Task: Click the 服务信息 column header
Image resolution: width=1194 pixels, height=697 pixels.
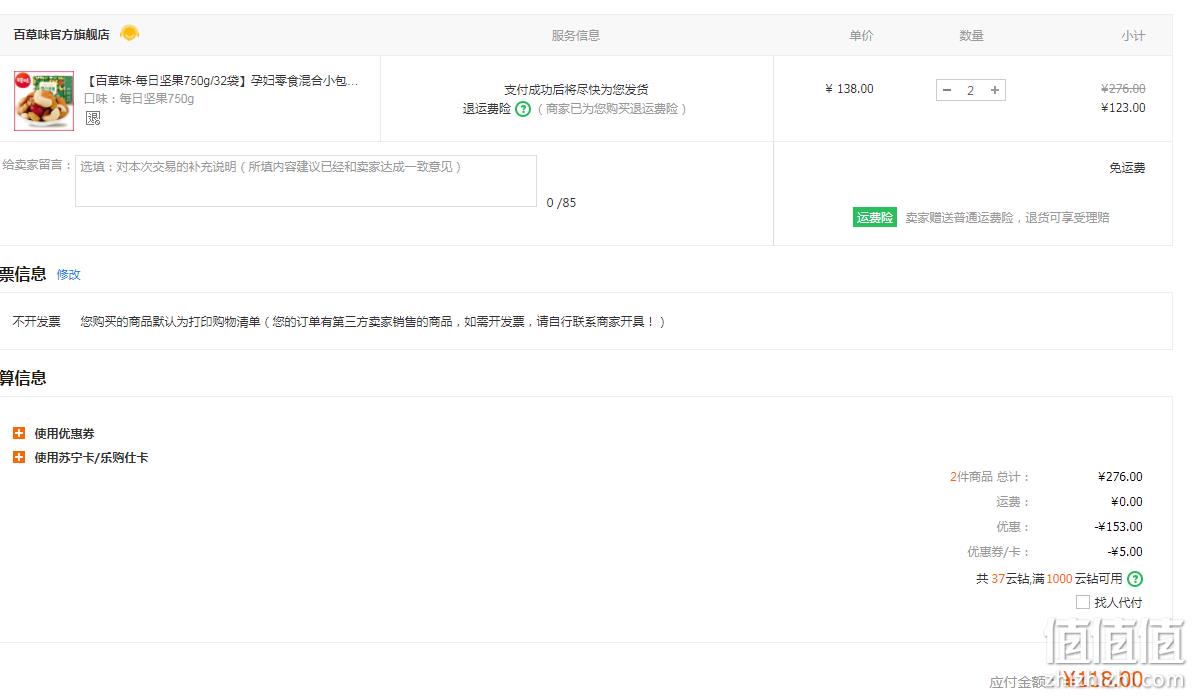Action: point(576,36)
